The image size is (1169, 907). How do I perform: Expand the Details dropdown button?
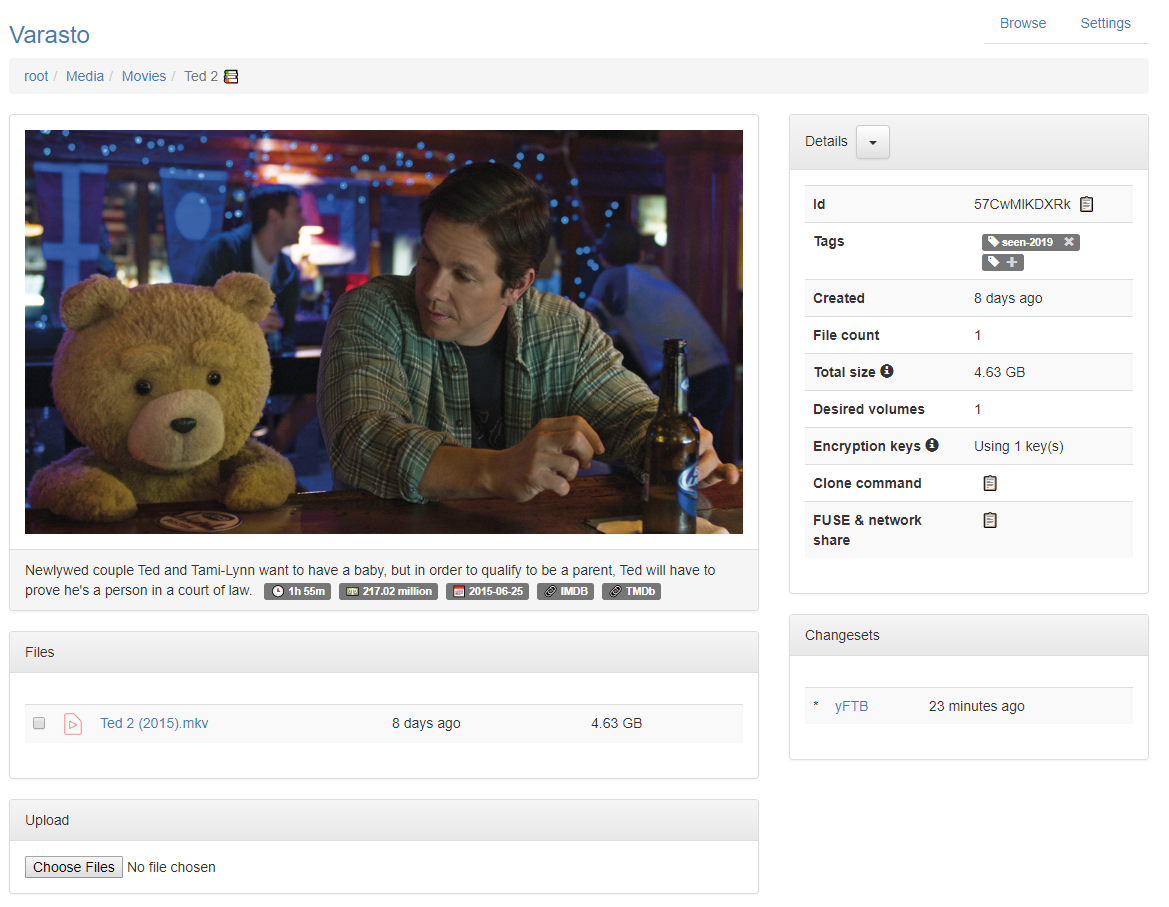(x=873, y=142)
